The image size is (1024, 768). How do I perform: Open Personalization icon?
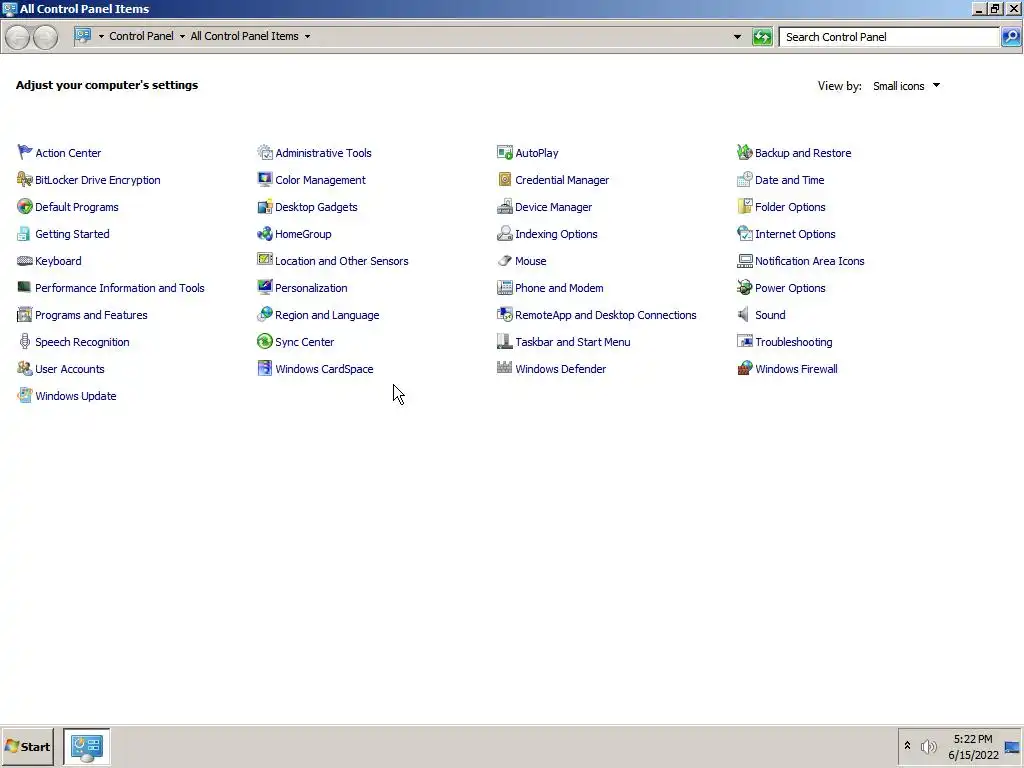coord(264,287)
